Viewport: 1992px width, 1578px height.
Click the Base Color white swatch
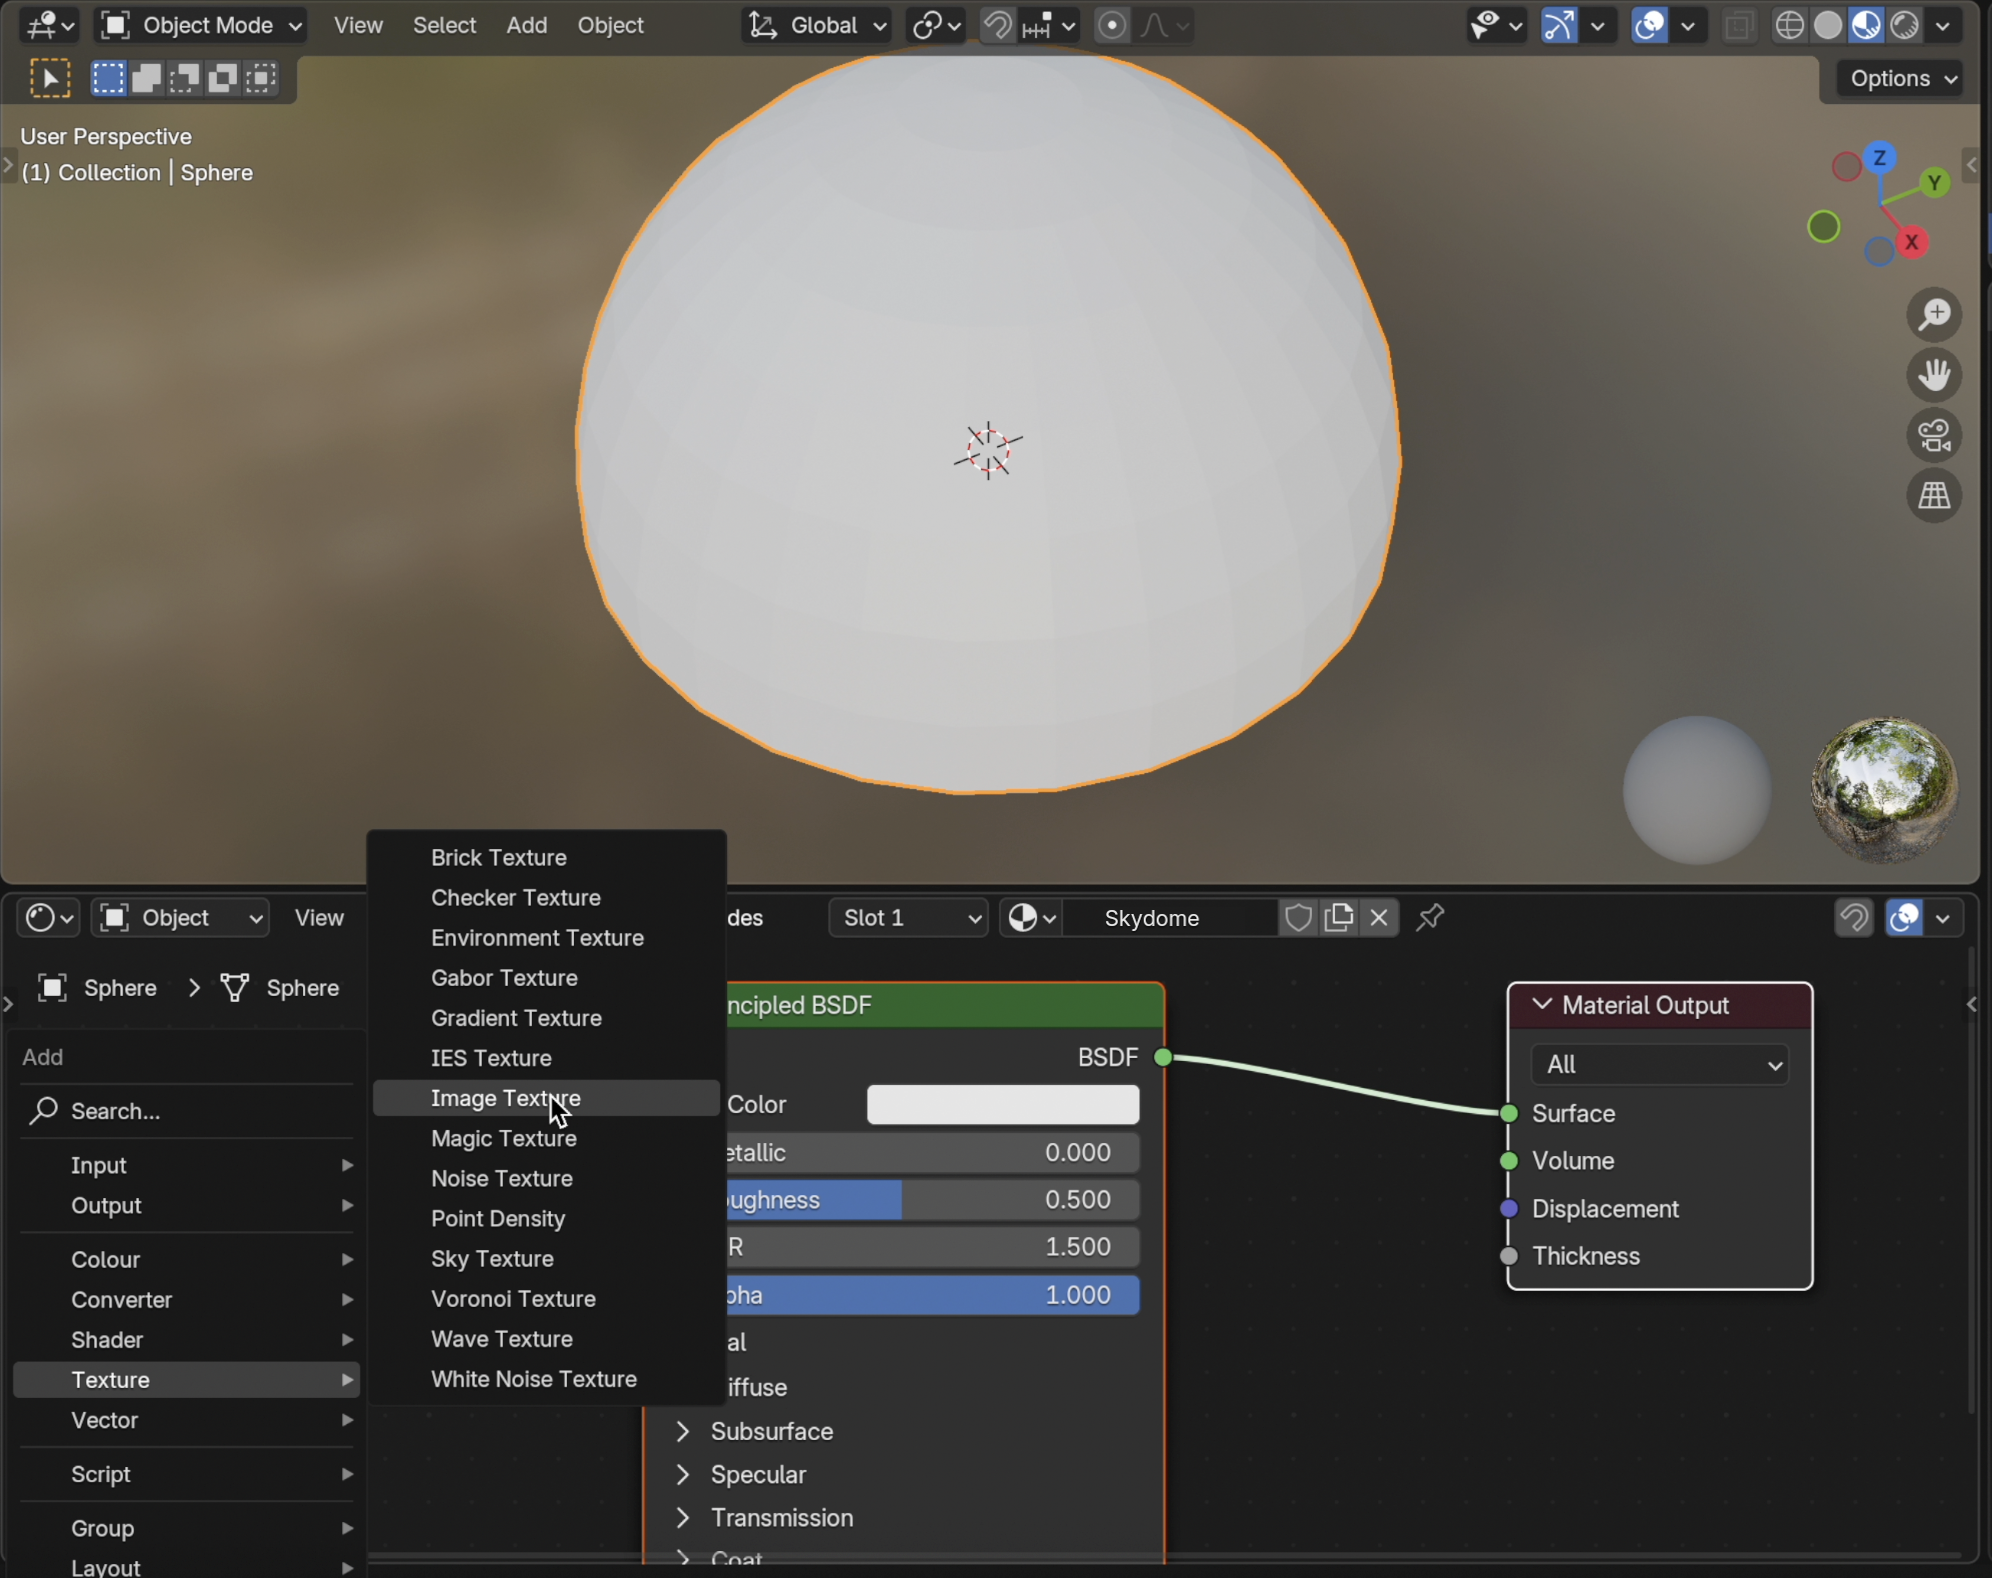[1002, 1105]
